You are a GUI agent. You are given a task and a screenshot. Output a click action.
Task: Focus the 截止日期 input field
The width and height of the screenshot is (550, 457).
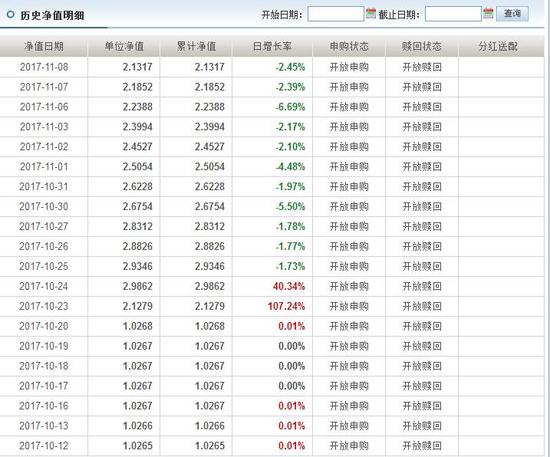pos(453,14)
